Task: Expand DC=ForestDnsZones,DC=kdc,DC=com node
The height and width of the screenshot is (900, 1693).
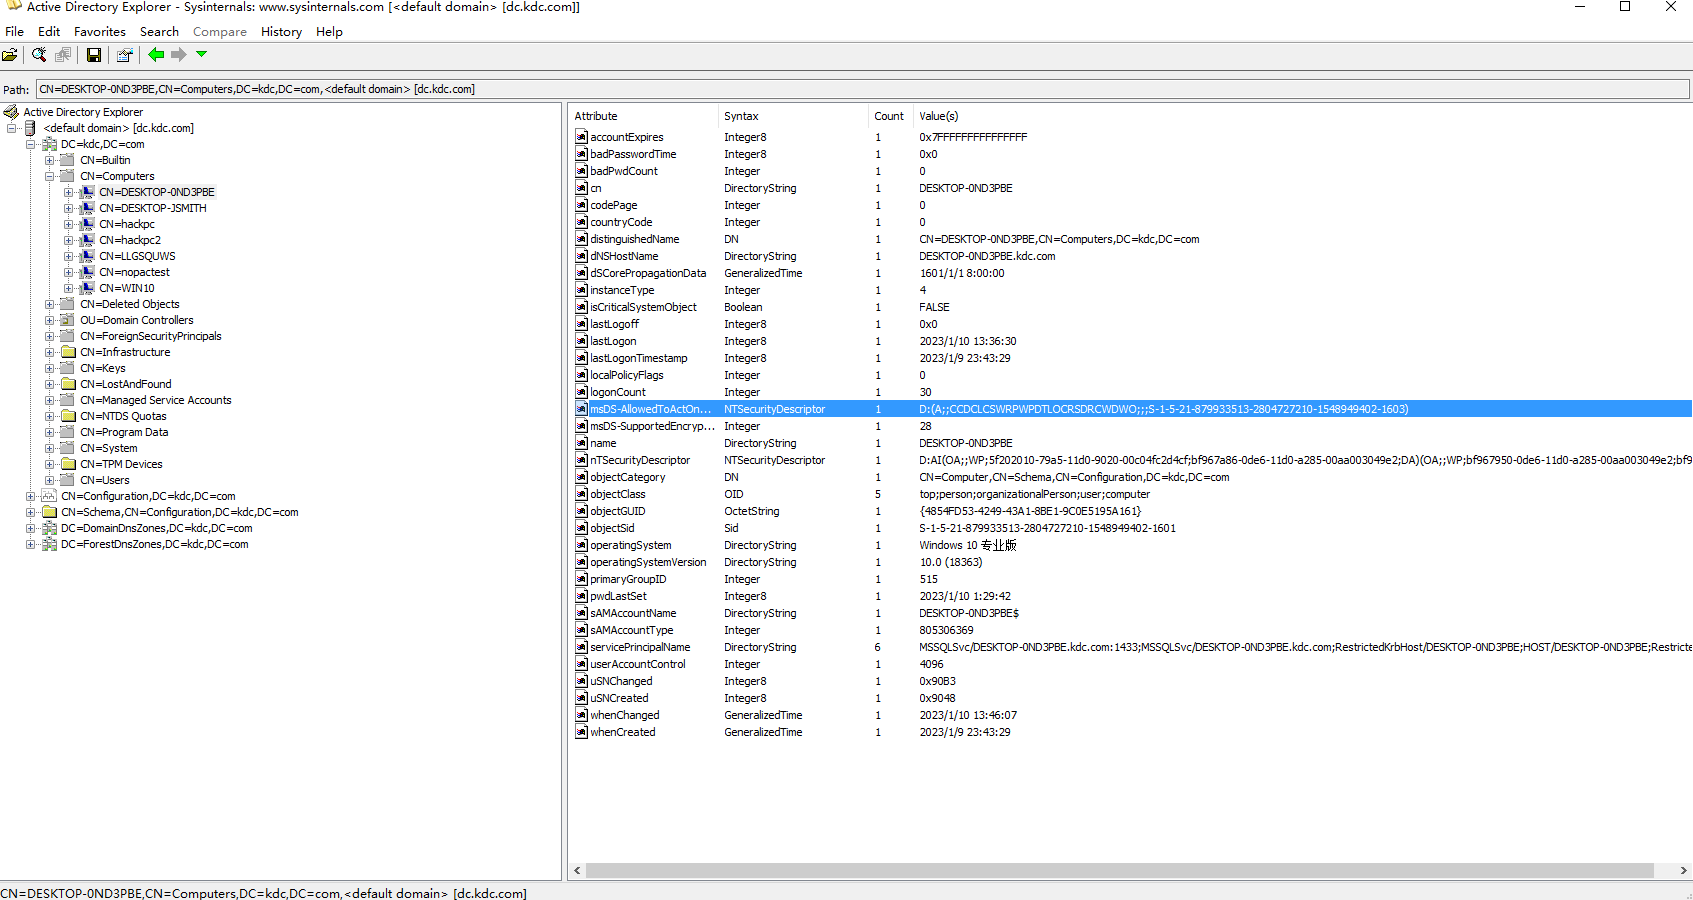Action: [x=31, y=544]
